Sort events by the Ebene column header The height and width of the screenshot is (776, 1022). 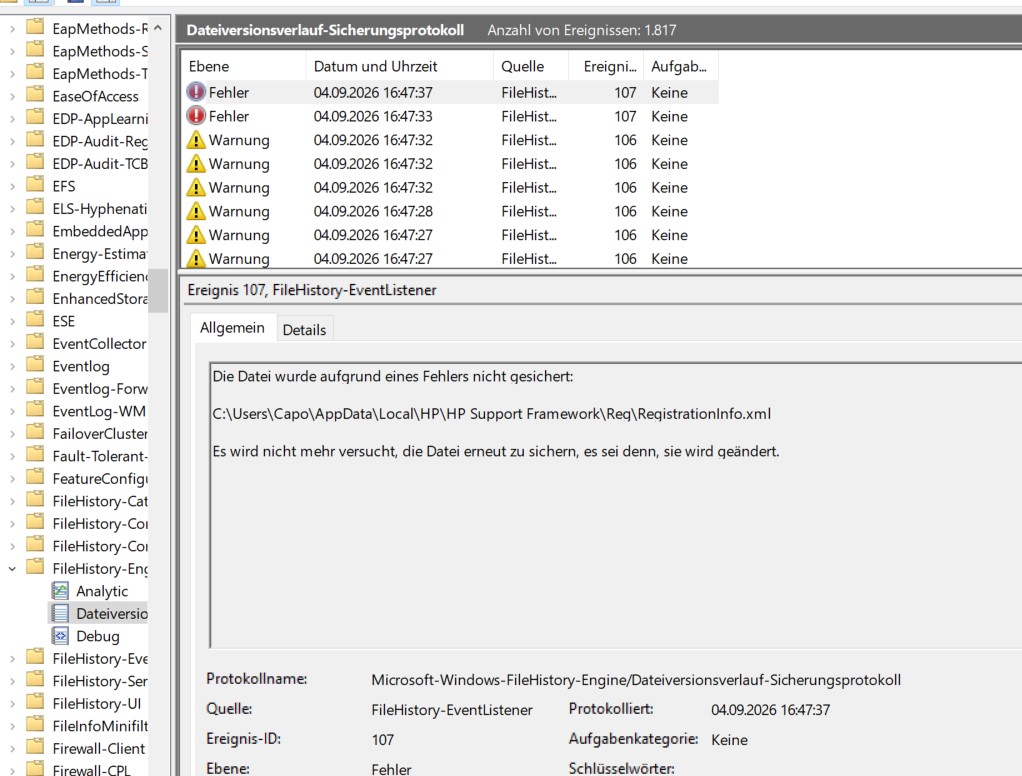[242, 66]
